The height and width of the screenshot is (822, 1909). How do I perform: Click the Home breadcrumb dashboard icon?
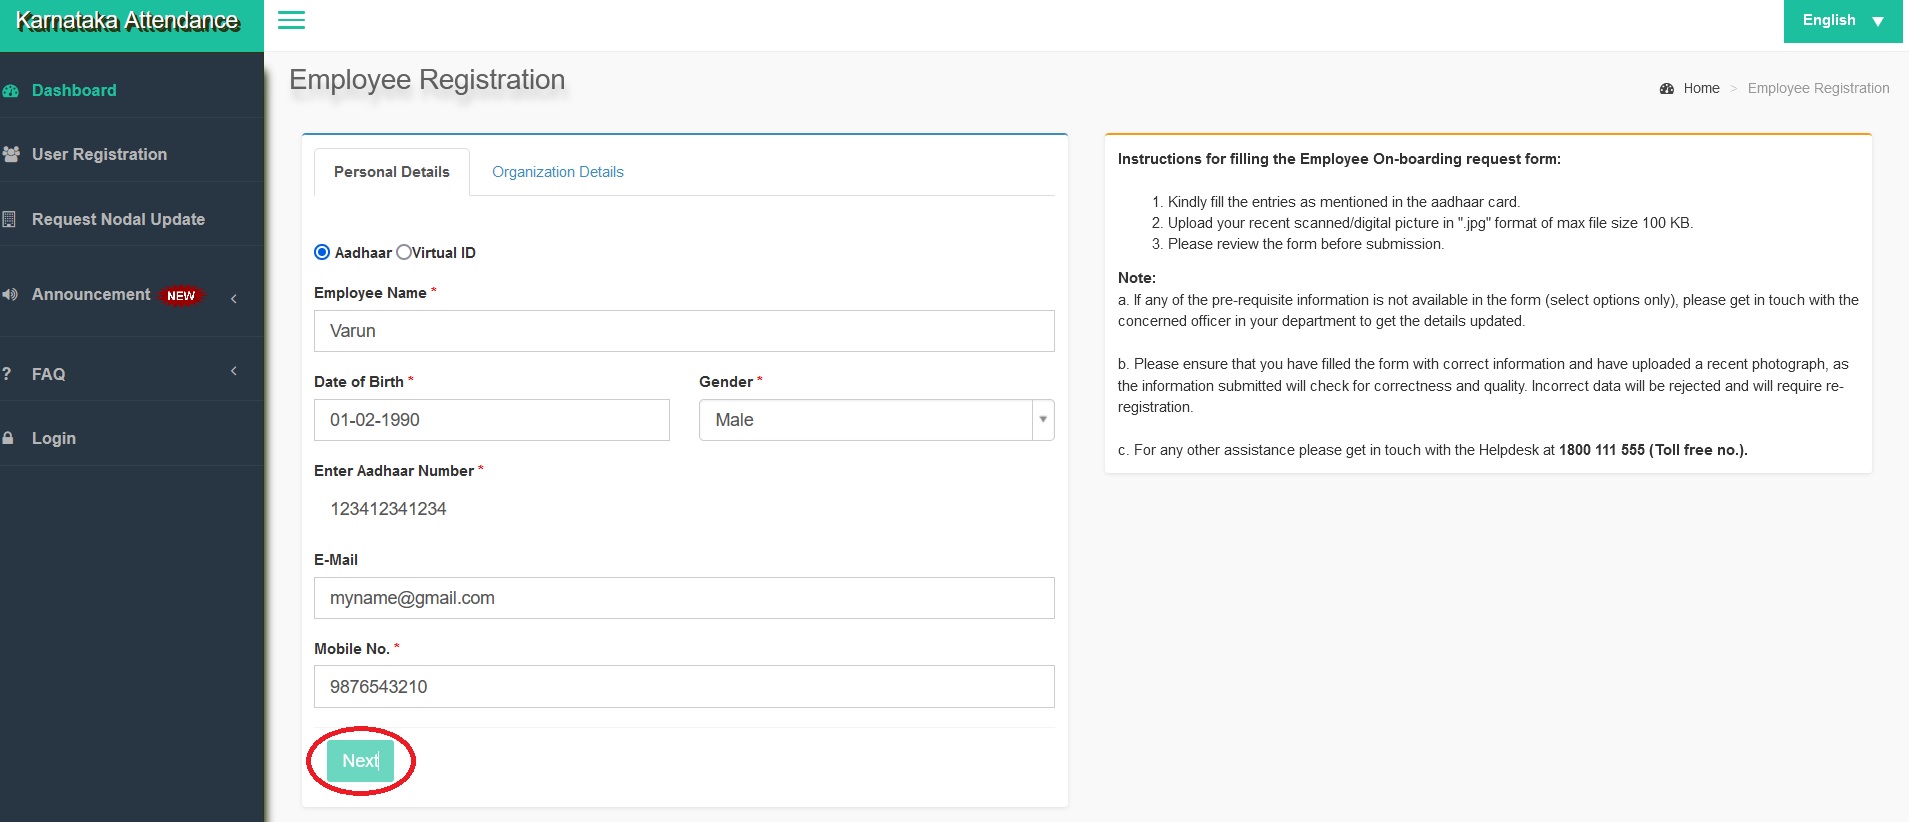[1666, 89]
